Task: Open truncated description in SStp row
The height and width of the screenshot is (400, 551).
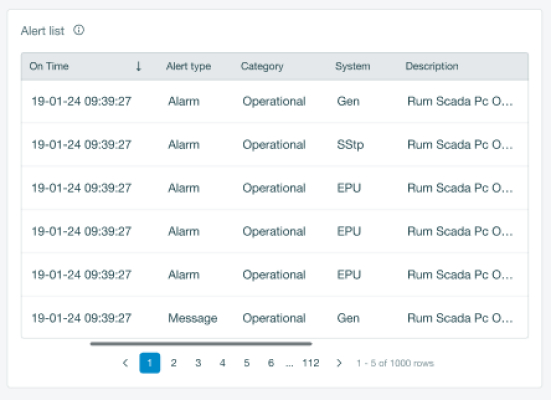Action: click(x=460, y=144)
